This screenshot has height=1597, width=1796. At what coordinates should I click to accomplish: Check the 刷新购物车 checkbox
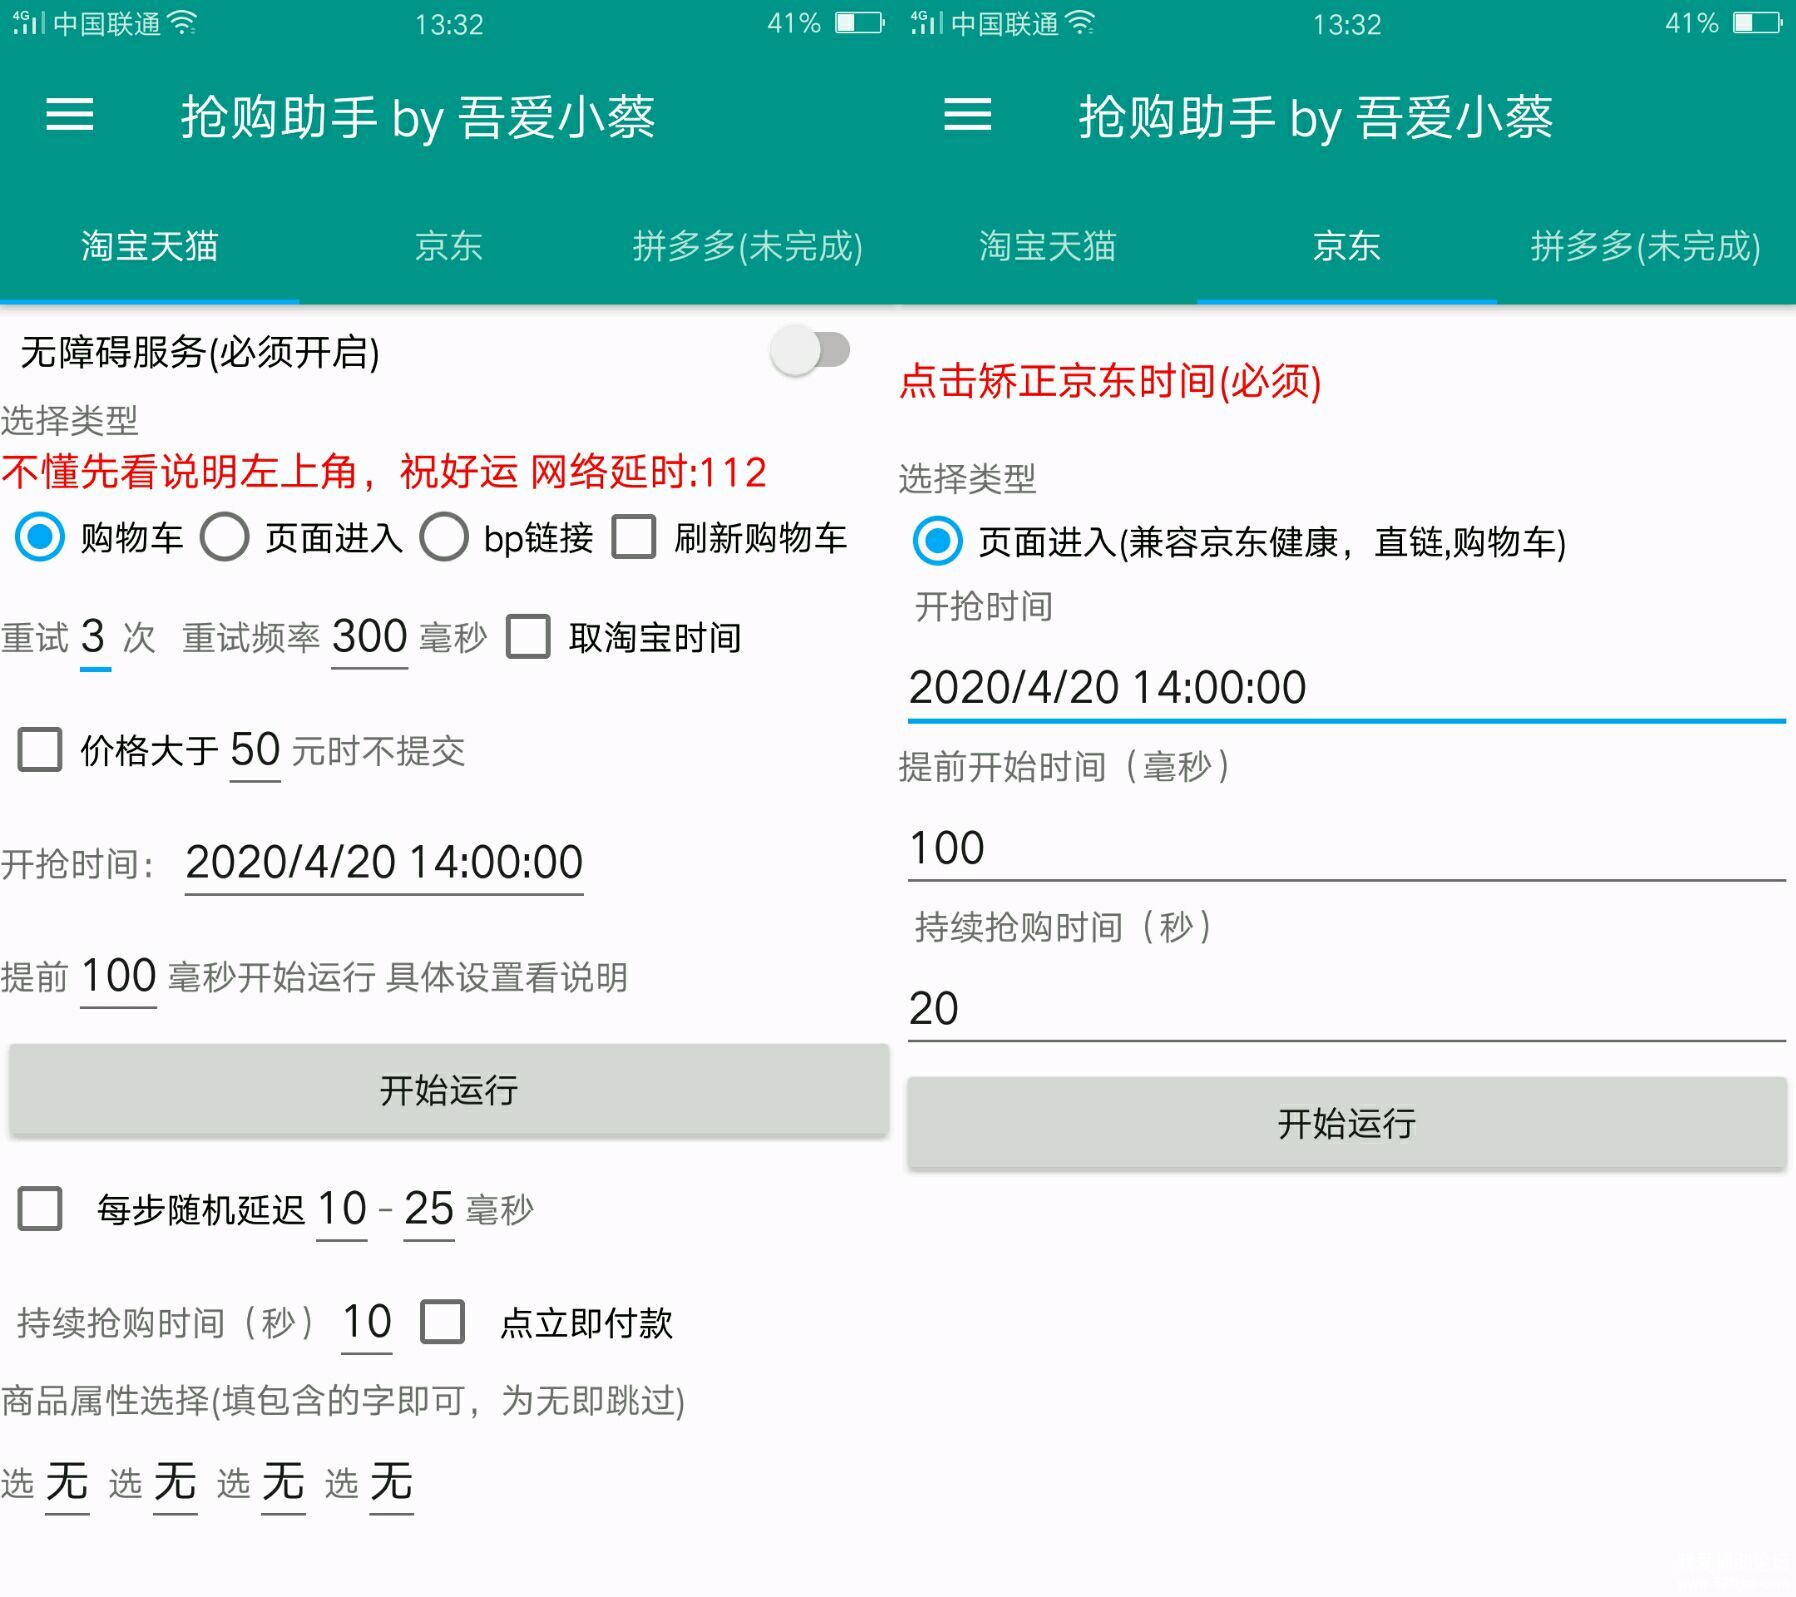(634, 538)
